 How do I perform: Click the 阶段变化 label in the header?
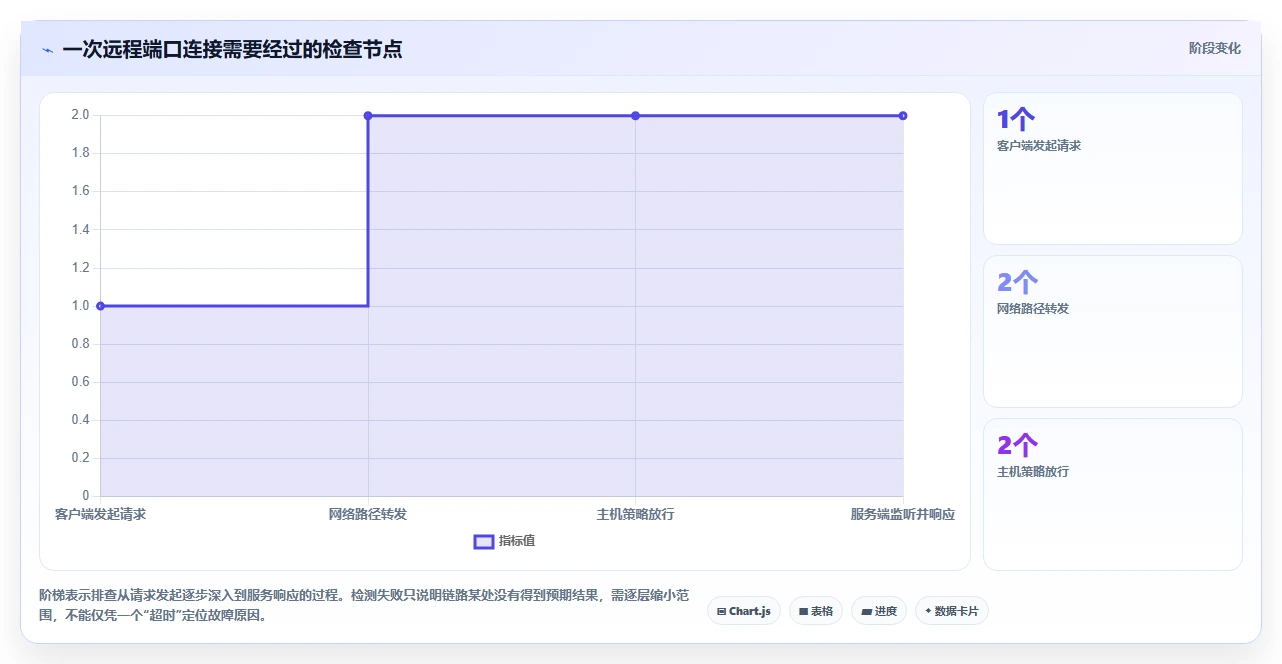coord(1215,48)
